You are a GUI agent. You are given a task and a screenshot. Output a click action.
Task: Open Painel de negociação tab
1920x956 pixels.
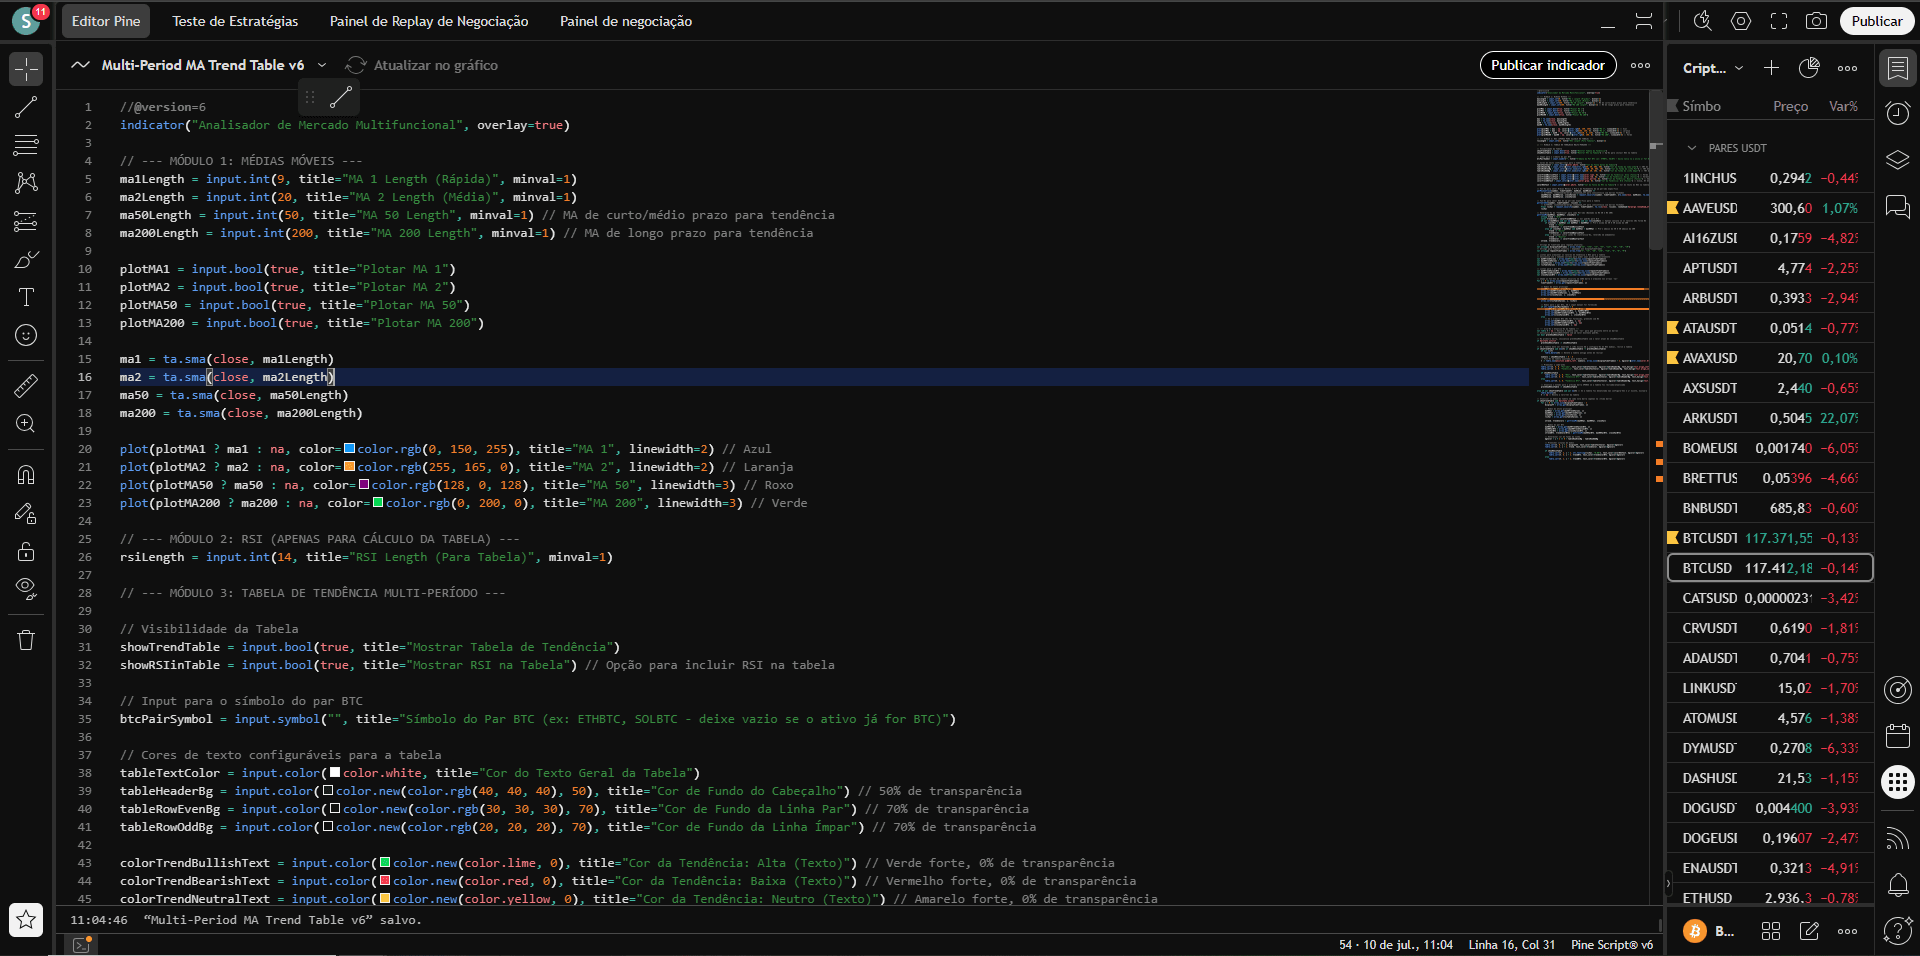(x=626, y=21)
